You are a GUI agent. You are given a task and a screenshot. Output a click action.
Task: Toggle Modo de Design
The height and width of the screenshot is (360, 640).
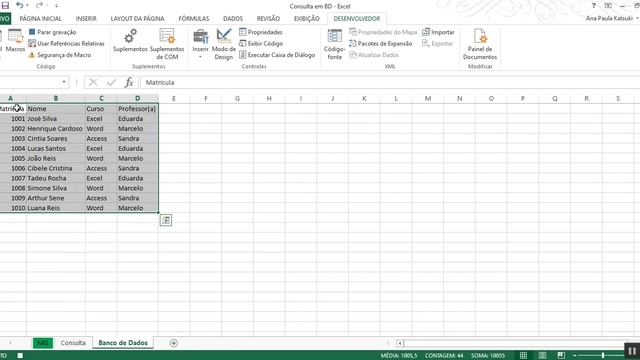tap(224, 44)
